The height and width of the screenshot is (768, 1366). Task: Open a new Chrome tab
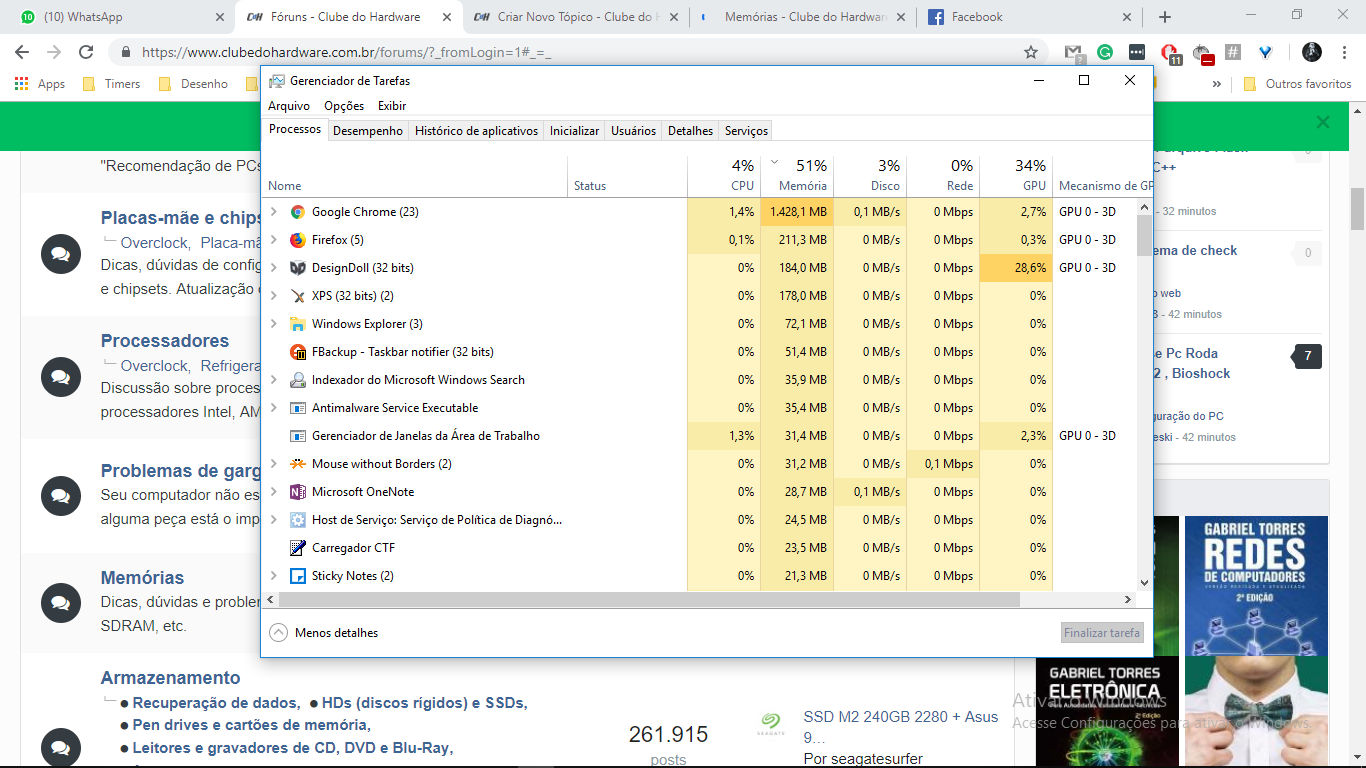1164,17
